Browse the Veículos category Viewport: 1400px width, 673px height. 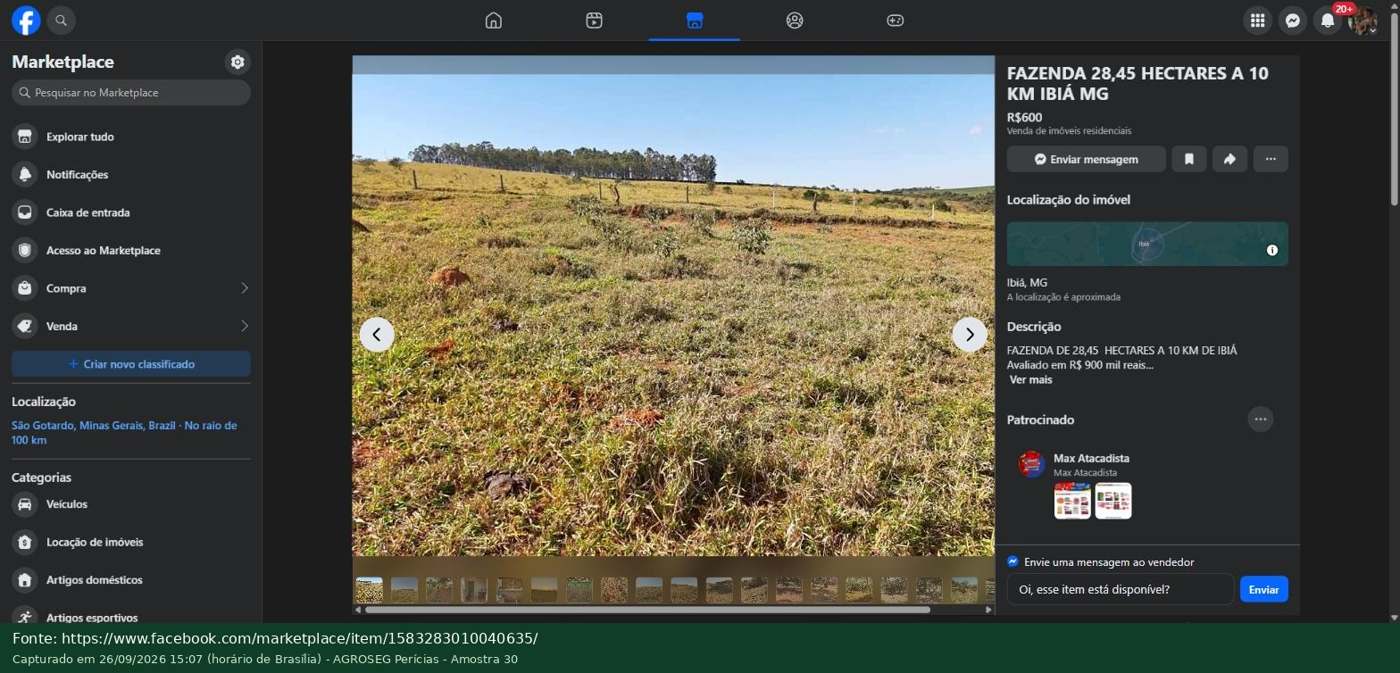click(x=131, y=504)
